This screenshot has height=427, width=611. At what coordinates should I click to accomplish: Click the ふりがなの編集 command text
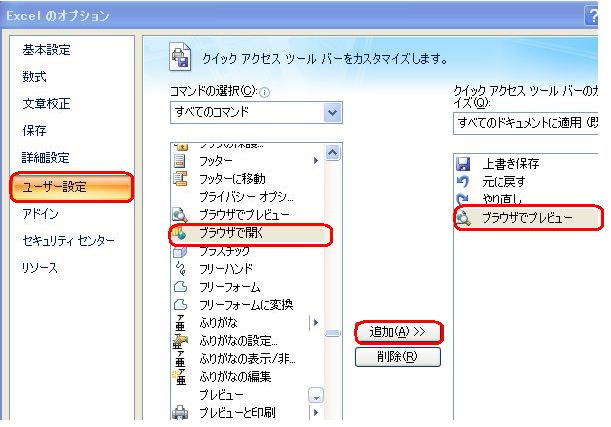(235, 377)
